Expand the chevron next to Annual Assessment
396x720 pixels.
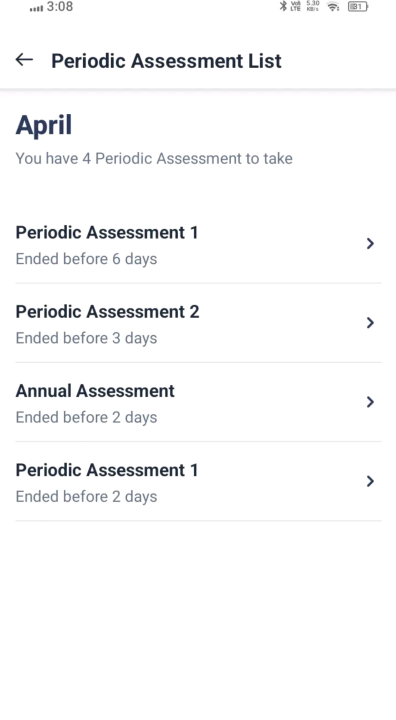point(370,402)
